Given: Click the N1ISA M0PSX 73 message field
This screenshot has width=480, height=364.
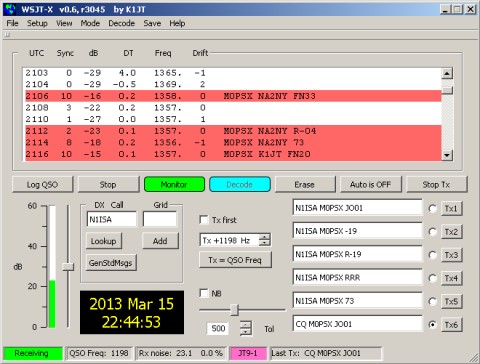Looking at the screenshot, I should tap(357, 301).
